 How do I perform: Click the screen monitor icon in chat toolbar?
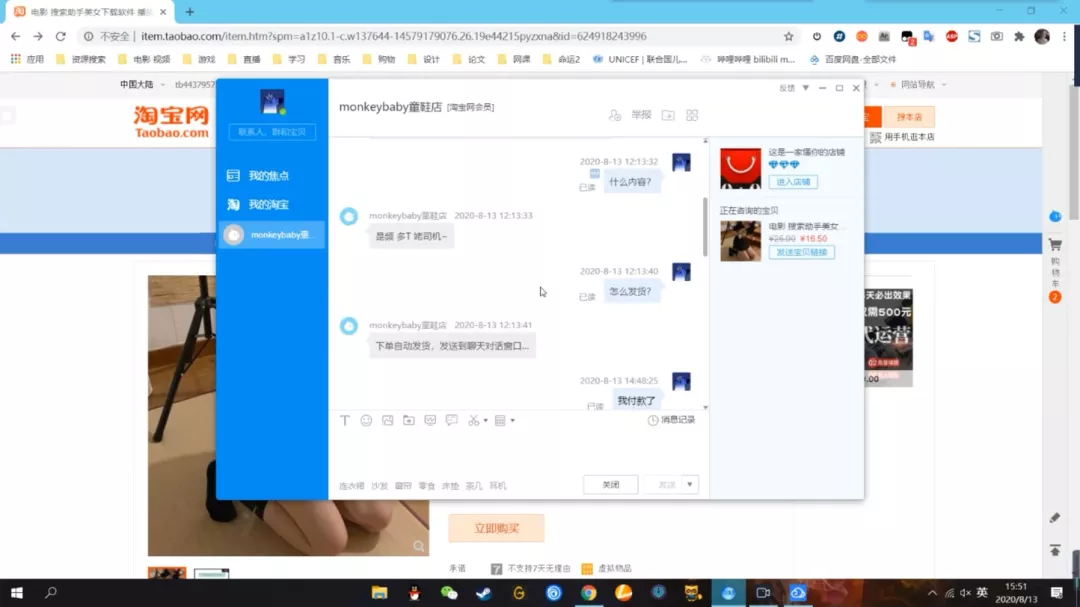click(430, 420)
